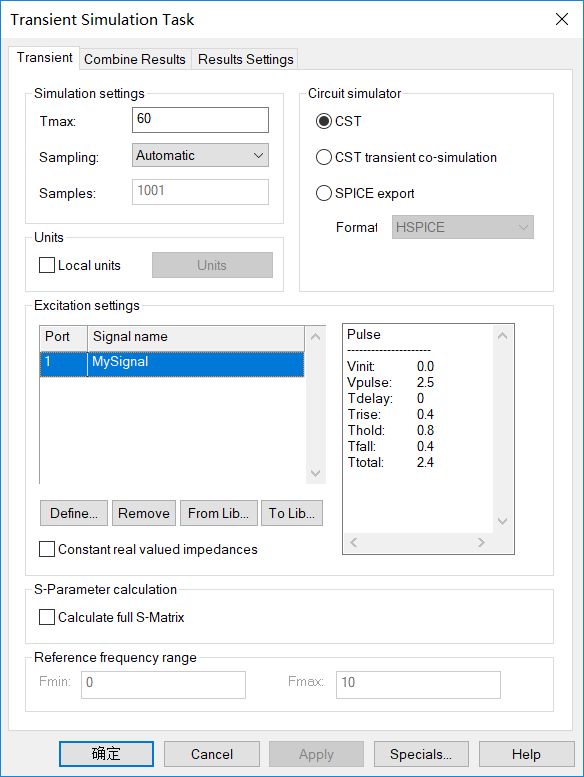Switch to the Combine Results tab
The width and height of the screenshot is (584, 777).
point(135,59)
